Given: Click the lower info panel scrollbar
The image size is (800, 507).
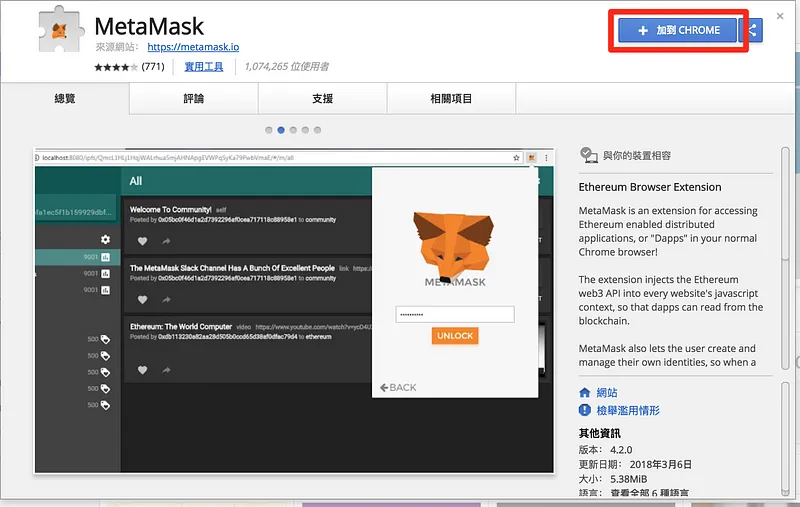Looking at the screenshot, I should point(785,439).
